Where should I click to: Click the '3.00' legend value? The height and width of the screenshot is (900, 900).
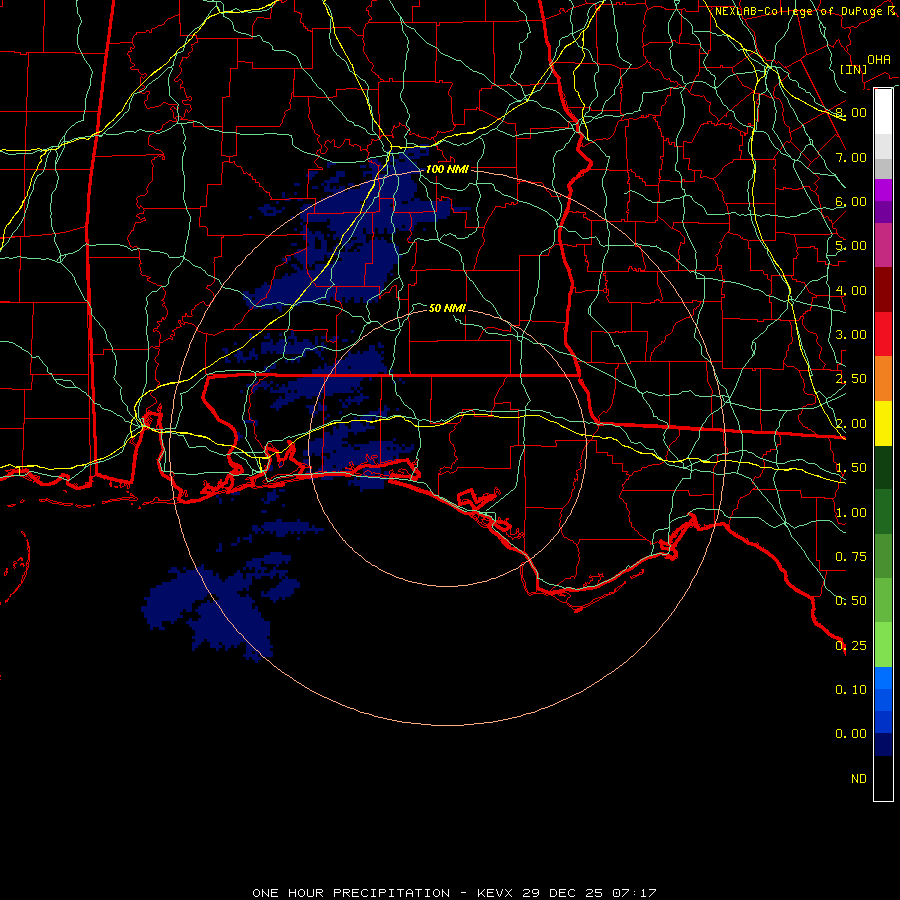coord(851,335)
